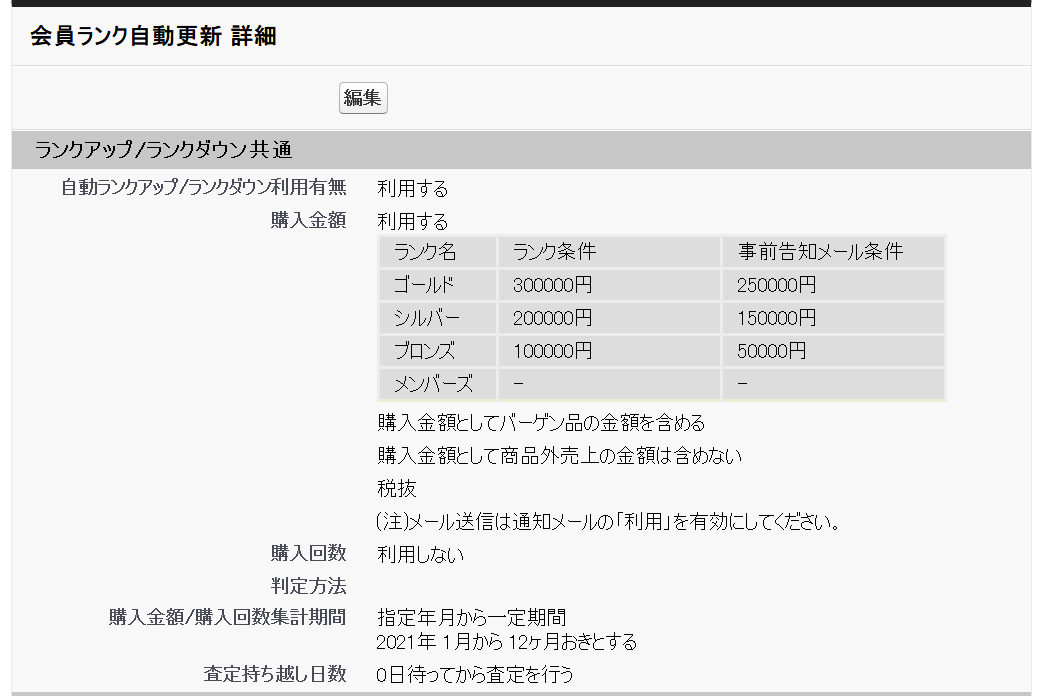The image size is (1041, 696).
Task: Click the 編集 (Edit) button
Action: coord(362,98)
